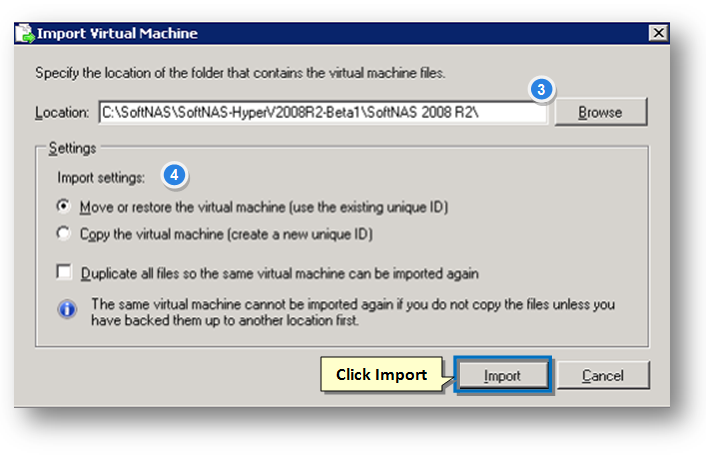Click the Location label
Image resolution: width=706 pixels, height=456 pixels.
[x=62, y=113]
